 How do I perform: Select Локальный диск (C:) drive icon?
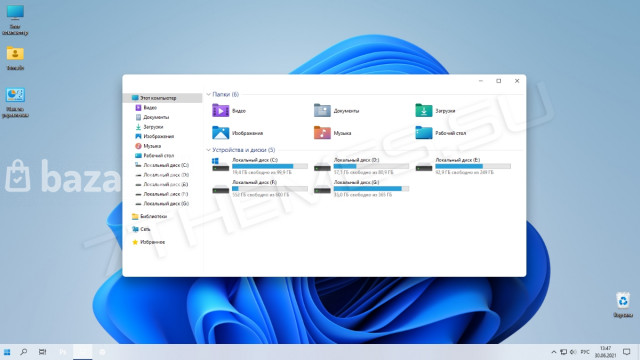point(220,165)
